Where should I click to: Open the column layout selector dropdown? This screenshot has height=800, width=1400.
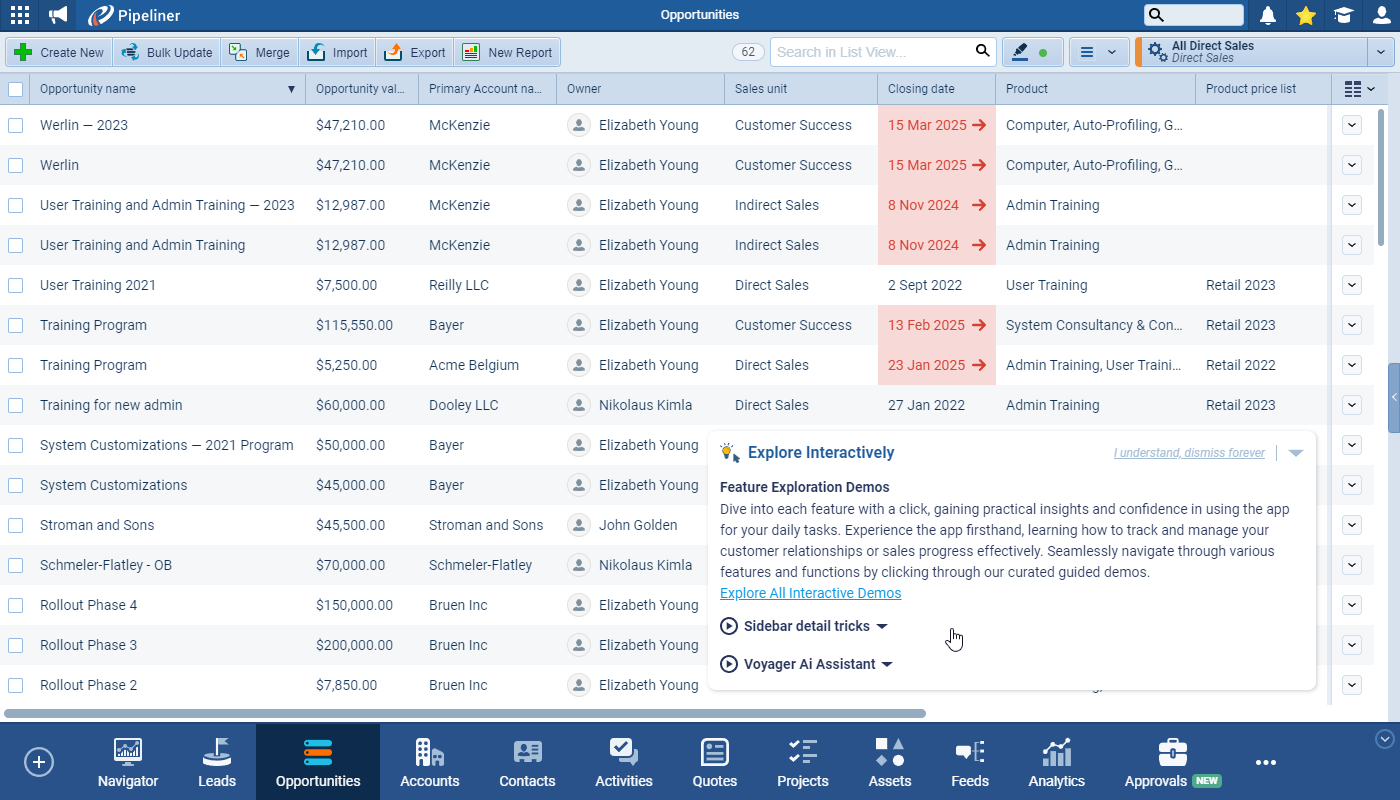(x=1359, y=89)
